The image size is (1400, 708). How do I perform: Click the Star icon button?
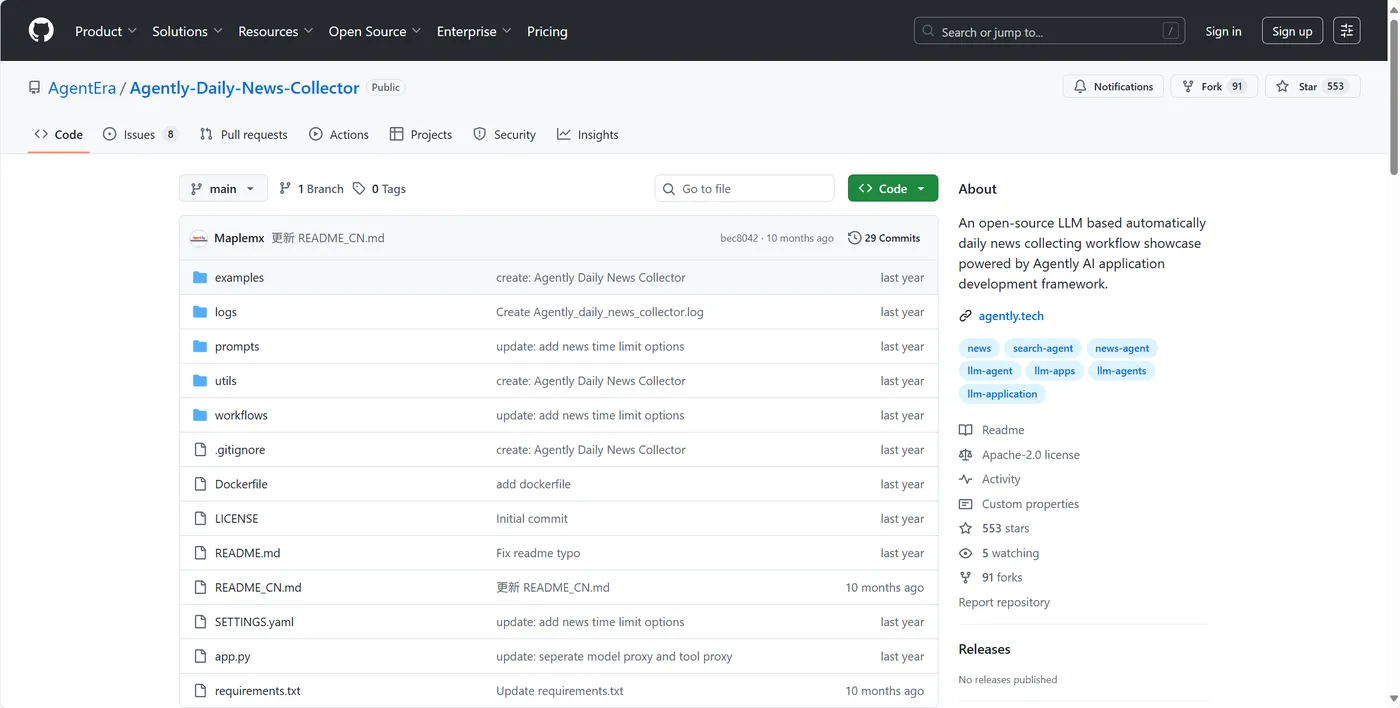tap(1283, 87)
